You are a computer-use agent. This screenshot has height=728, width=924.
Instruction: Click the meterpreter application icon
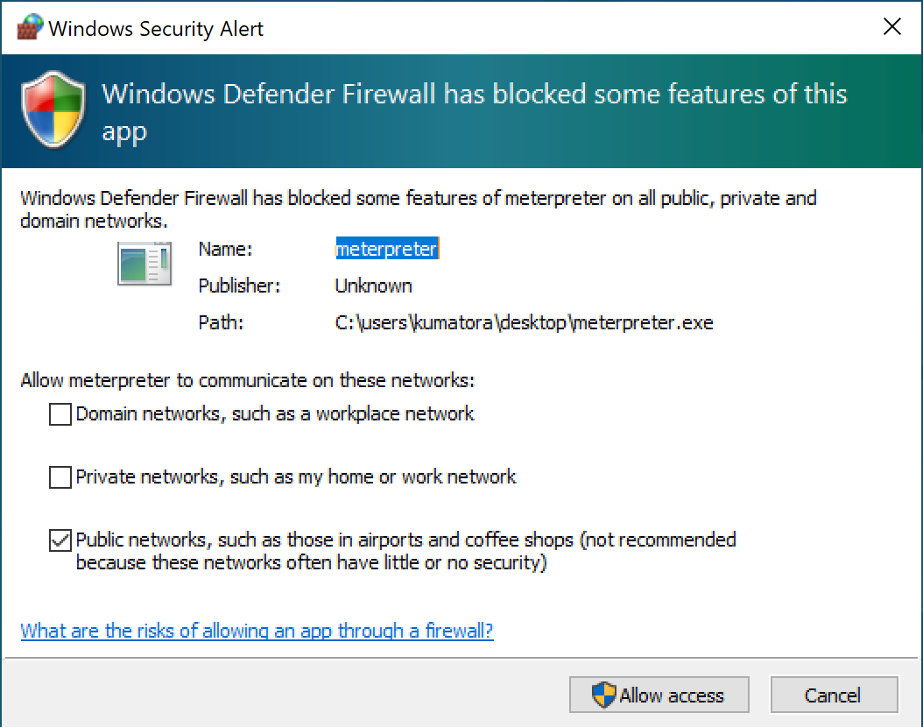[144, 263]
